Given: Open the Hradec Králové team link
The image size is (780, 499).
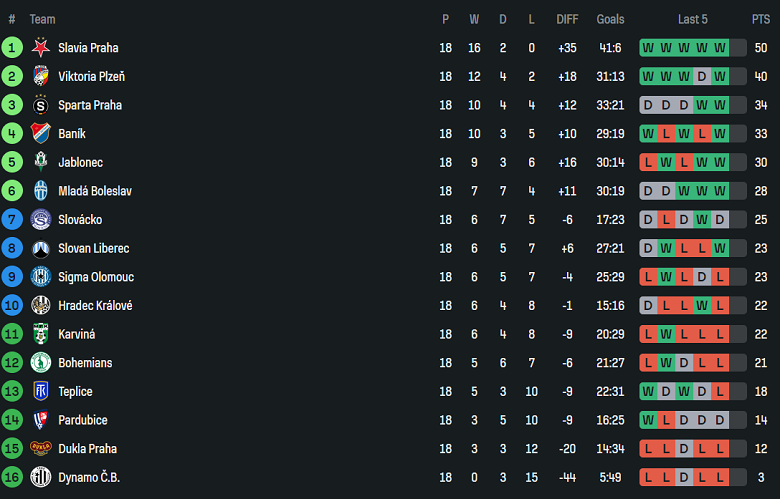Looking at the screenshot, I should (x=95, y=306).
